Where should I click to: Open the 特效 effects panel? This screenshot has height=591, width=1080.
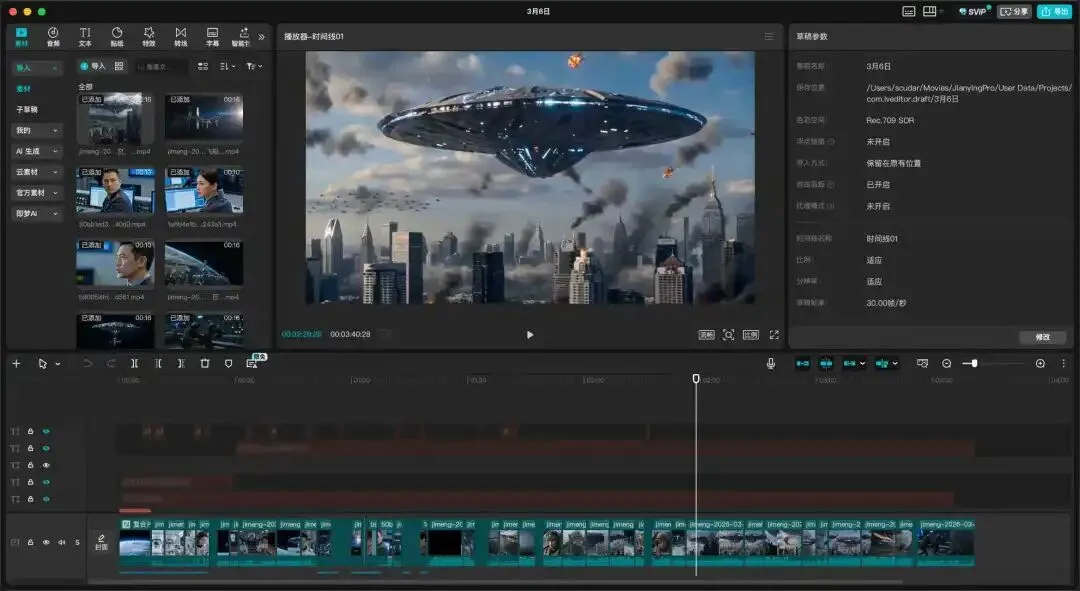pyautogui.click(x=149, y=37)
